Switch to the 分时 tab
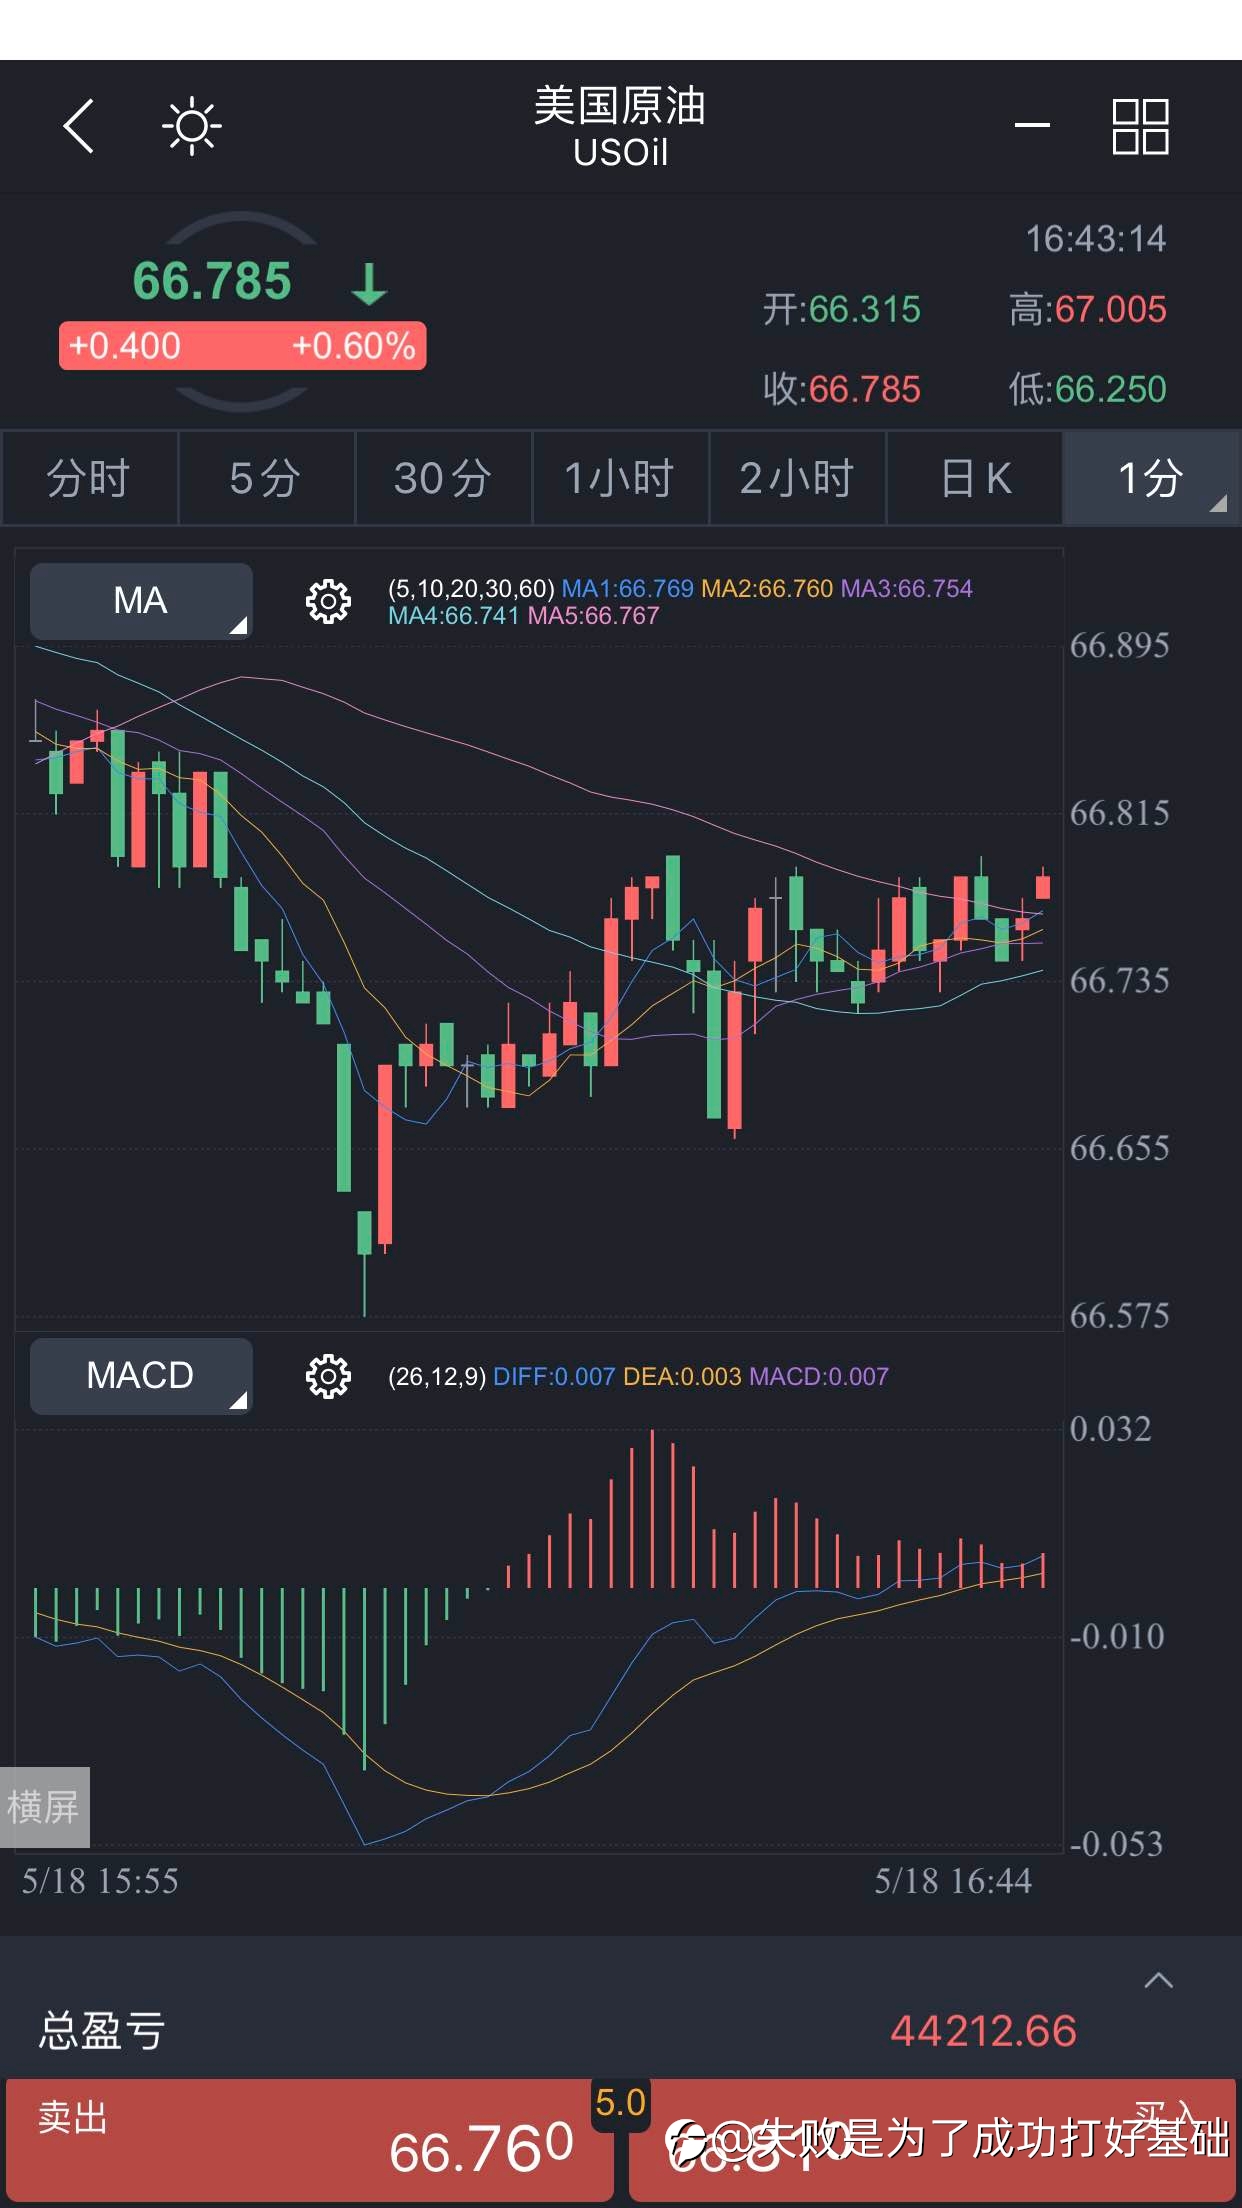 click(x=89, y=478)
